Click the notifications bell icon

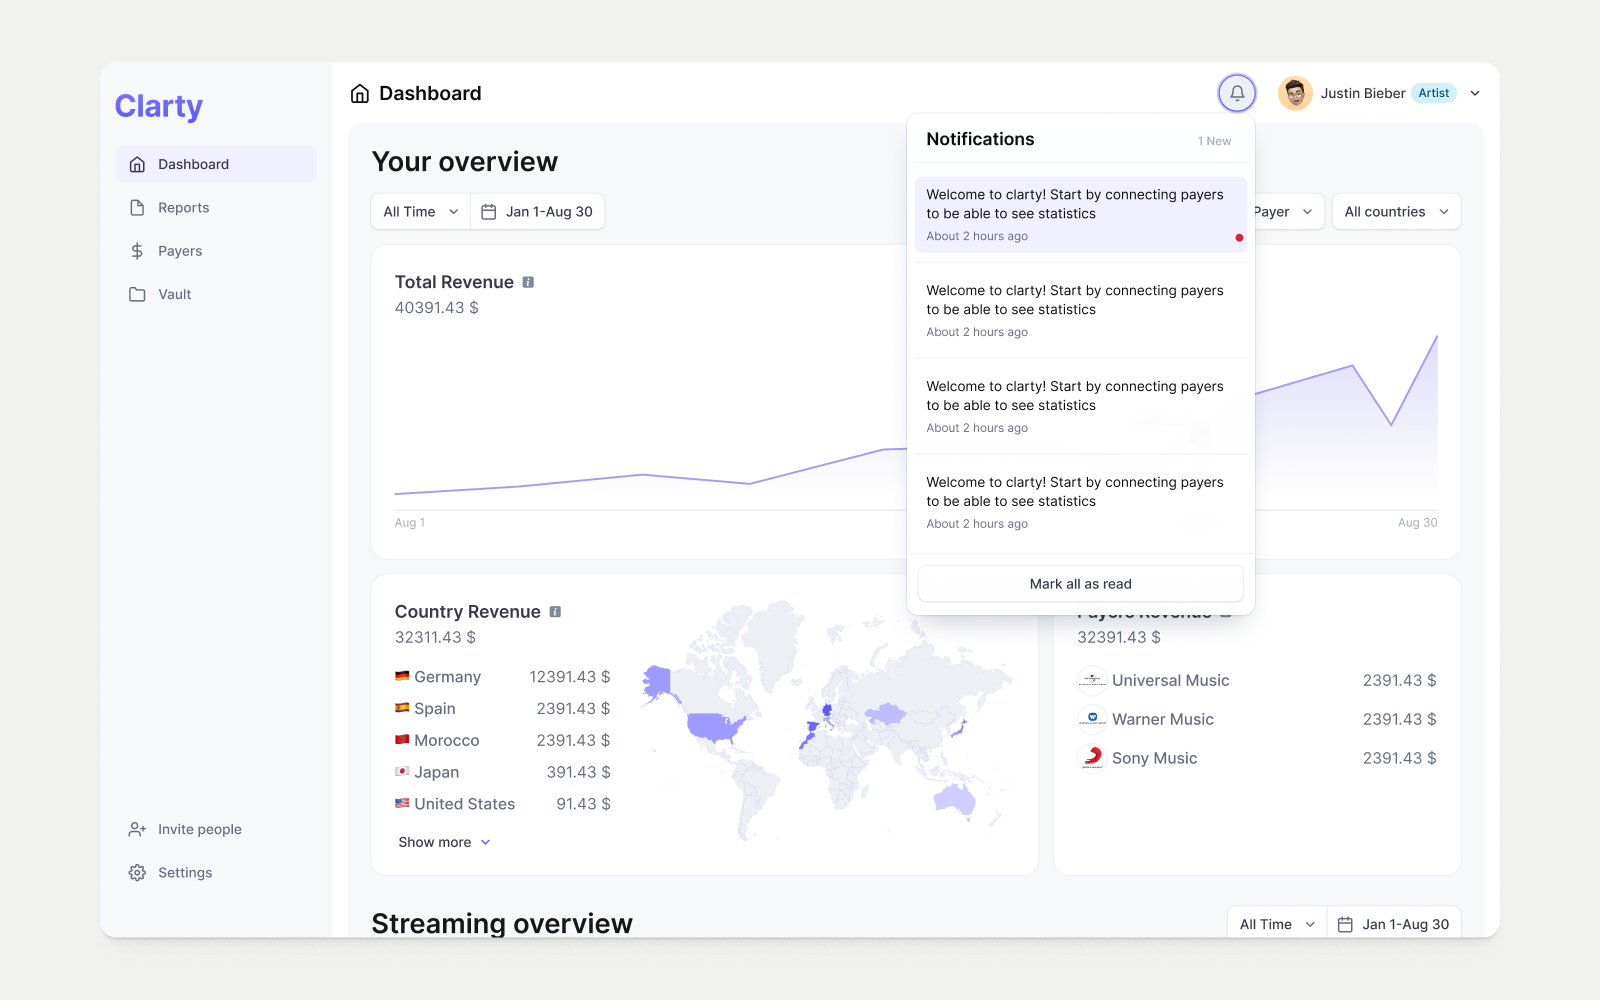coord(1237,93)
